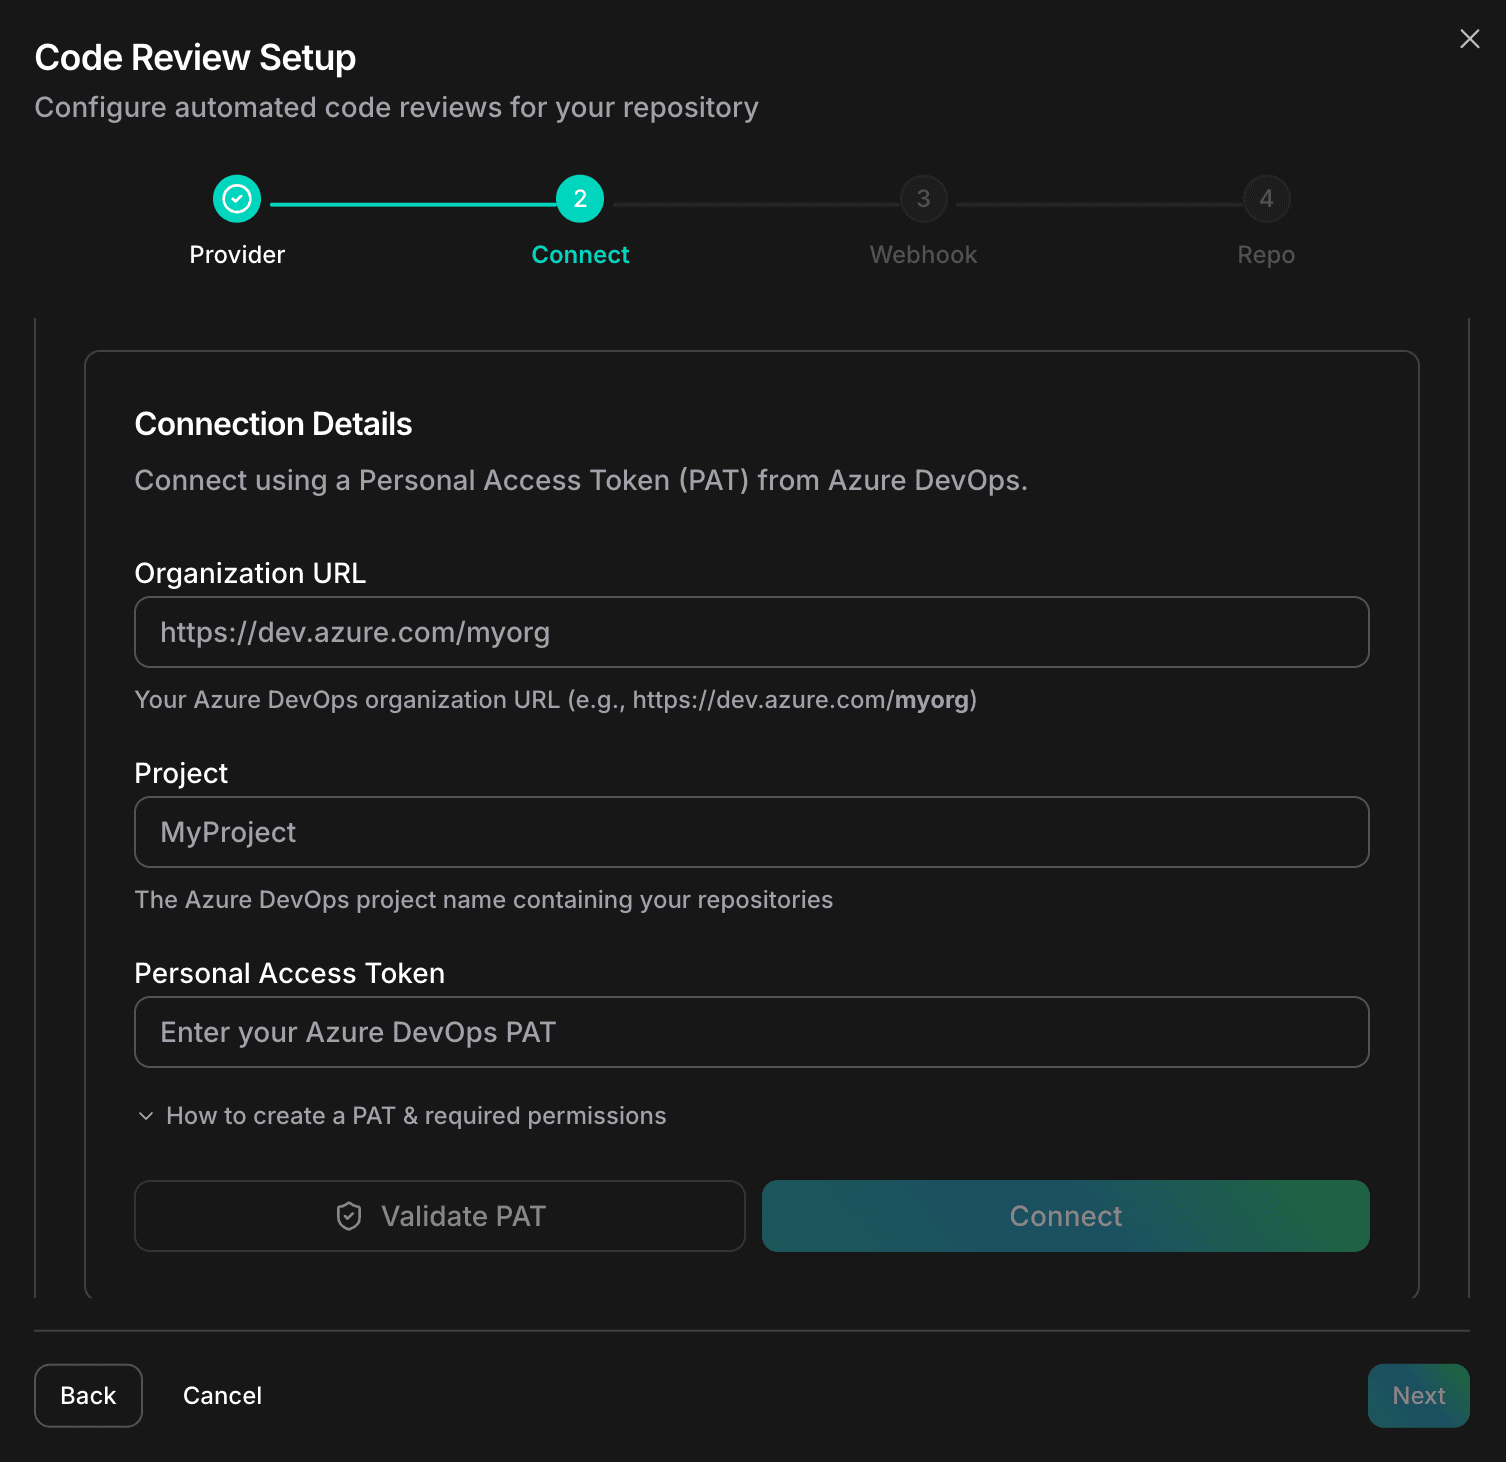This screenshot has width=1506, height=1462.
Task: Click the chevron beside PAT instructions
Action: click(x=145, y=1116)
